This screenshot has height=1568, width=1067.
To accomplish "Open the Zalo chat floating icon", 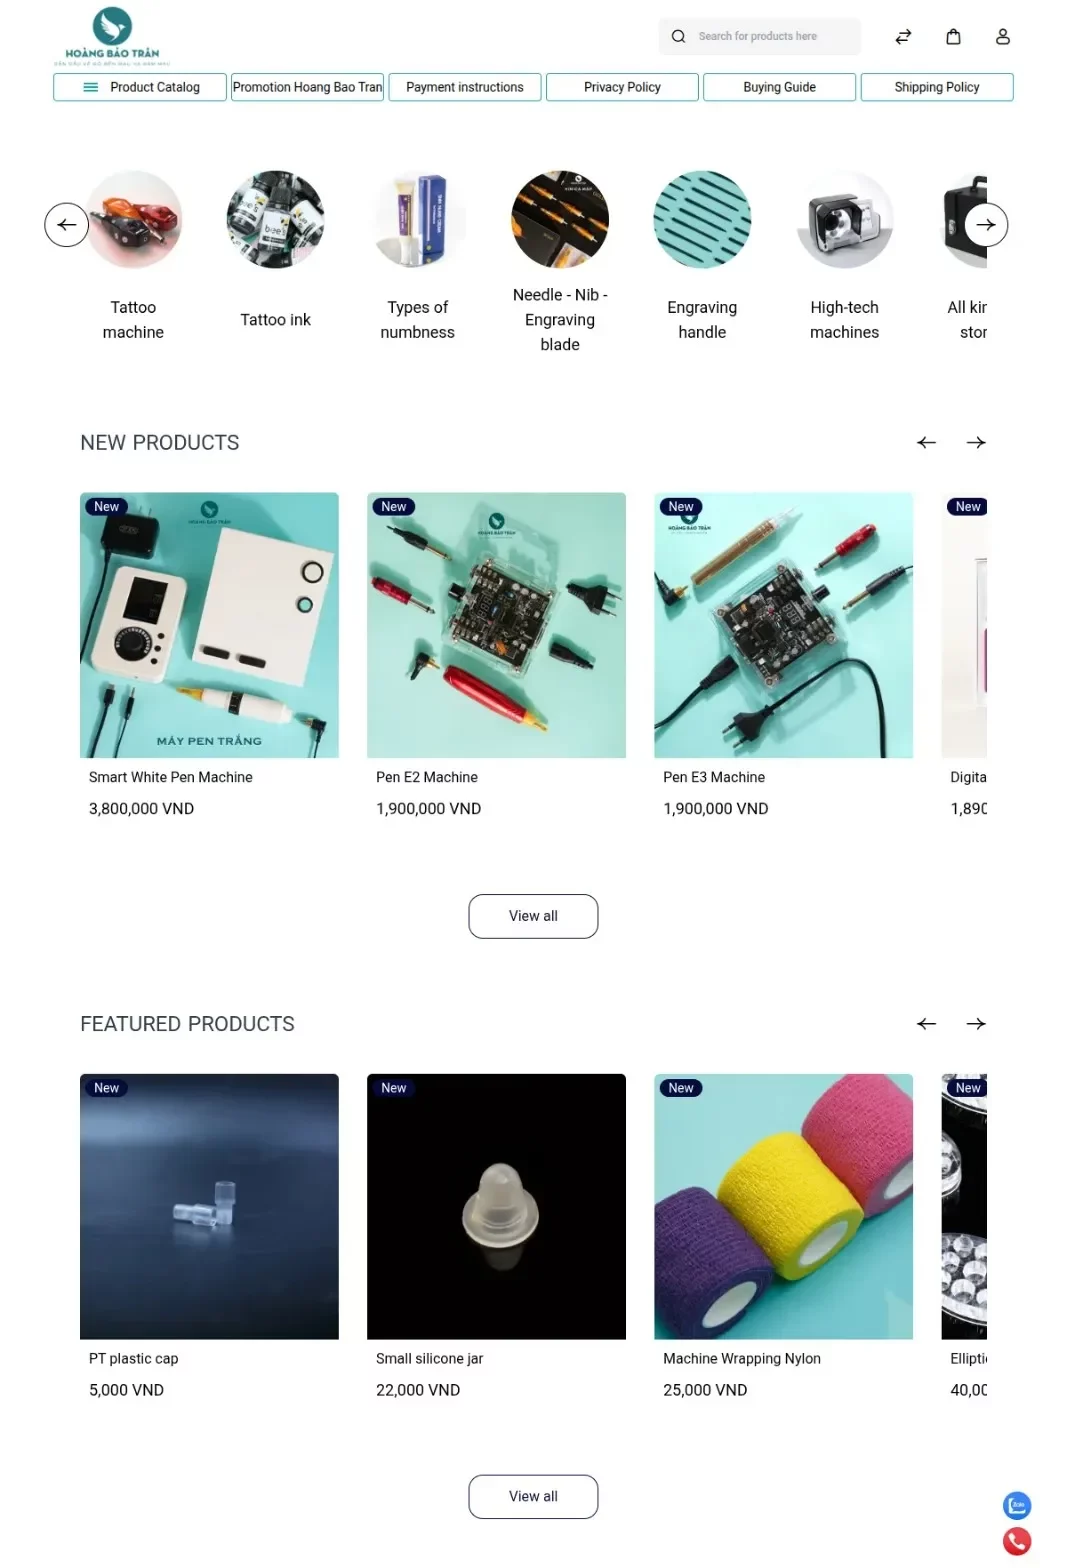I will point(1017,1505).
